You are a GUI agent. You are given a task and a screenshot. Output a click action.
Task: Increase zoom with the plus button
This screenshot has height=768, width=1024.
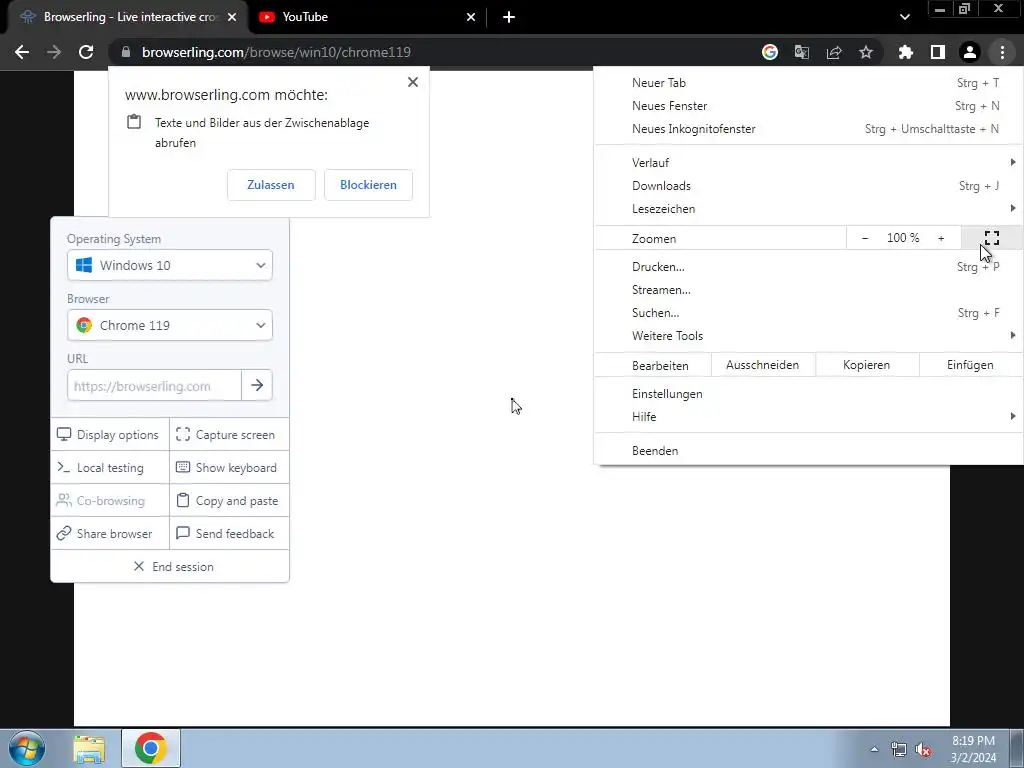pyautogui.click(x=941, y=238)
